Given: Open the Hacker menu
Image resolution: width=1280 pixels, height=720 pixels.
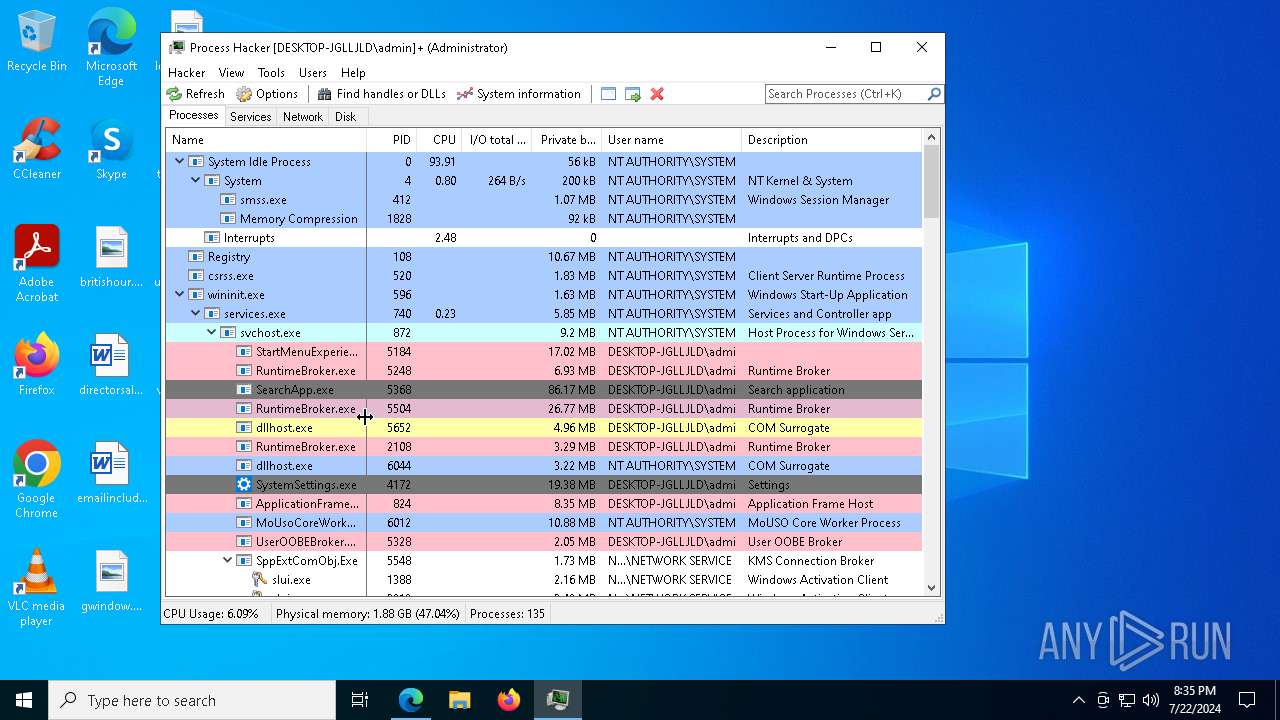Looking at the screenshot, I should point(187,73).
